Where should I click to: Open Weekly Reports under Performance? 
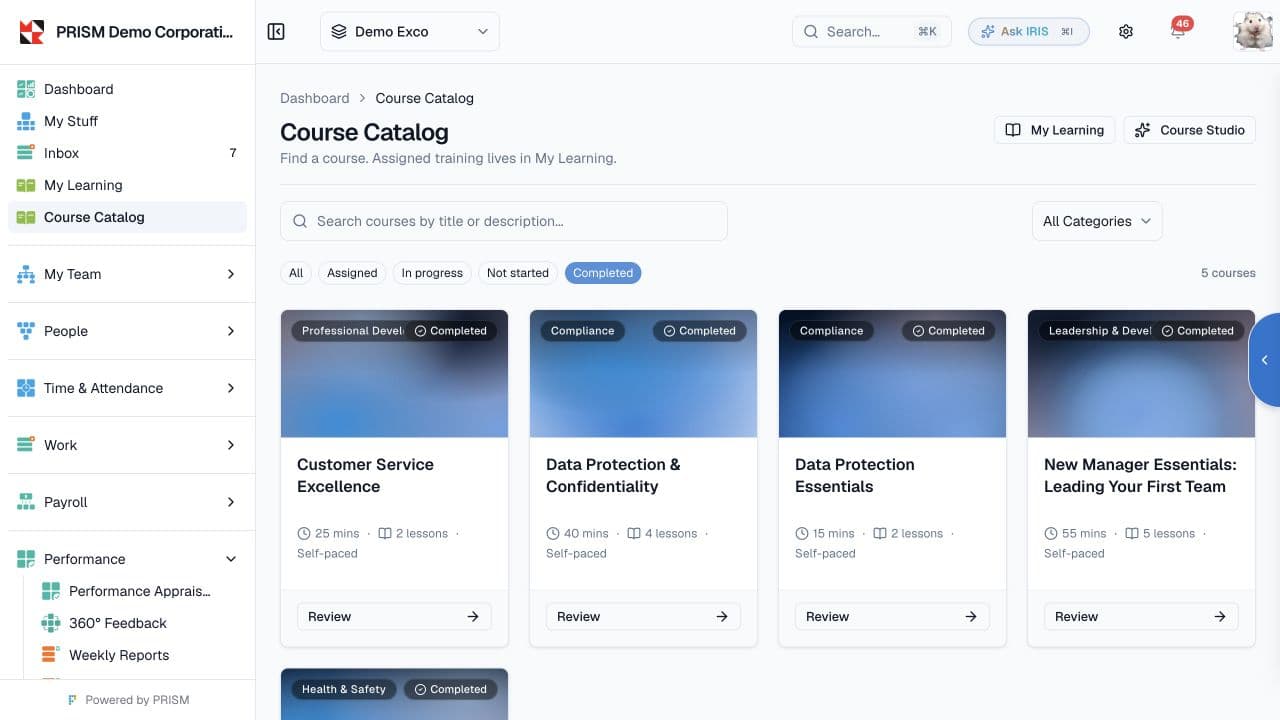(x=139, y=655)
